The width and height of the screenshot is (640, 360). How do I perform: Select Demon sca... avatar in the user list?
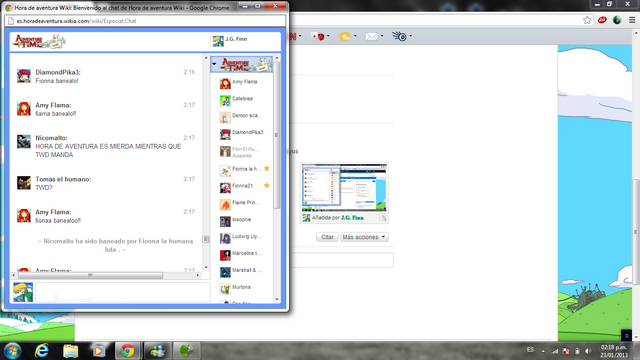coord(225,118)
